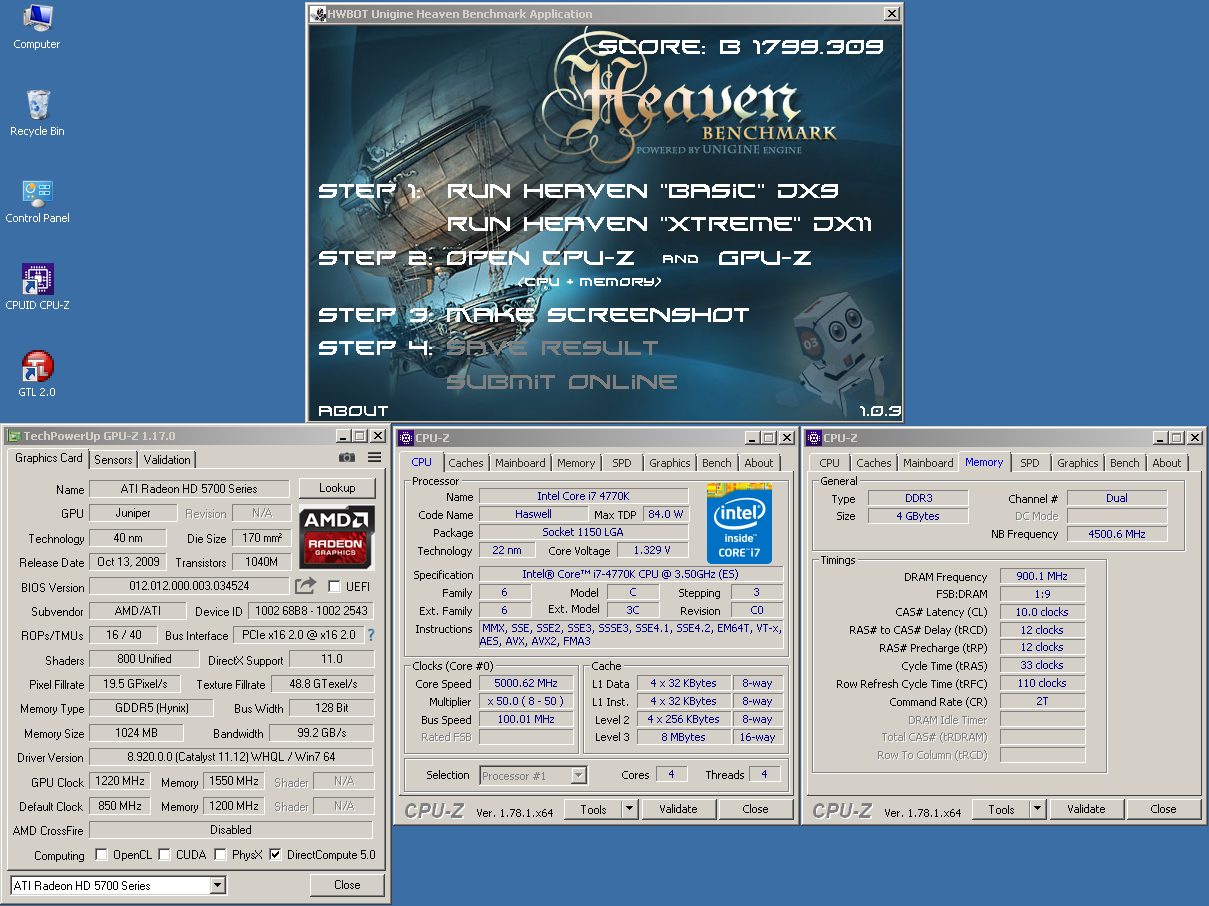Open the Recycle Bin icon
Screen dimensions: 1209x906
[x=37, y=113]
